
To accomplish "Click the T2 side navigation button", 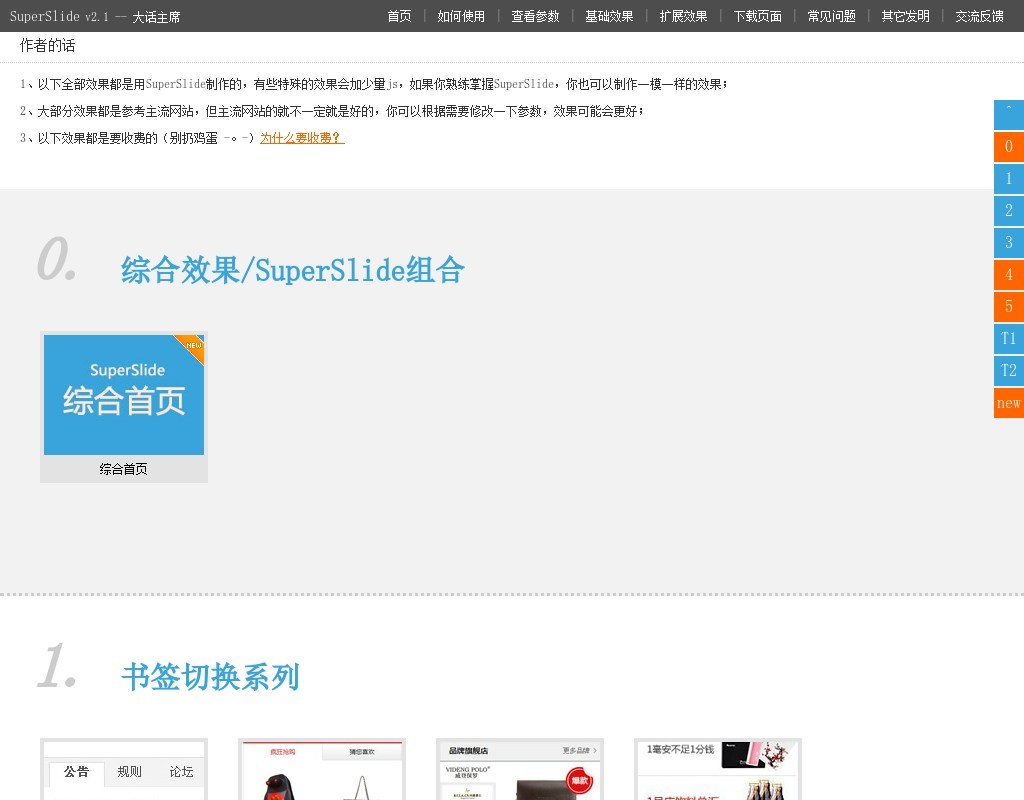I will point(1009,371).
